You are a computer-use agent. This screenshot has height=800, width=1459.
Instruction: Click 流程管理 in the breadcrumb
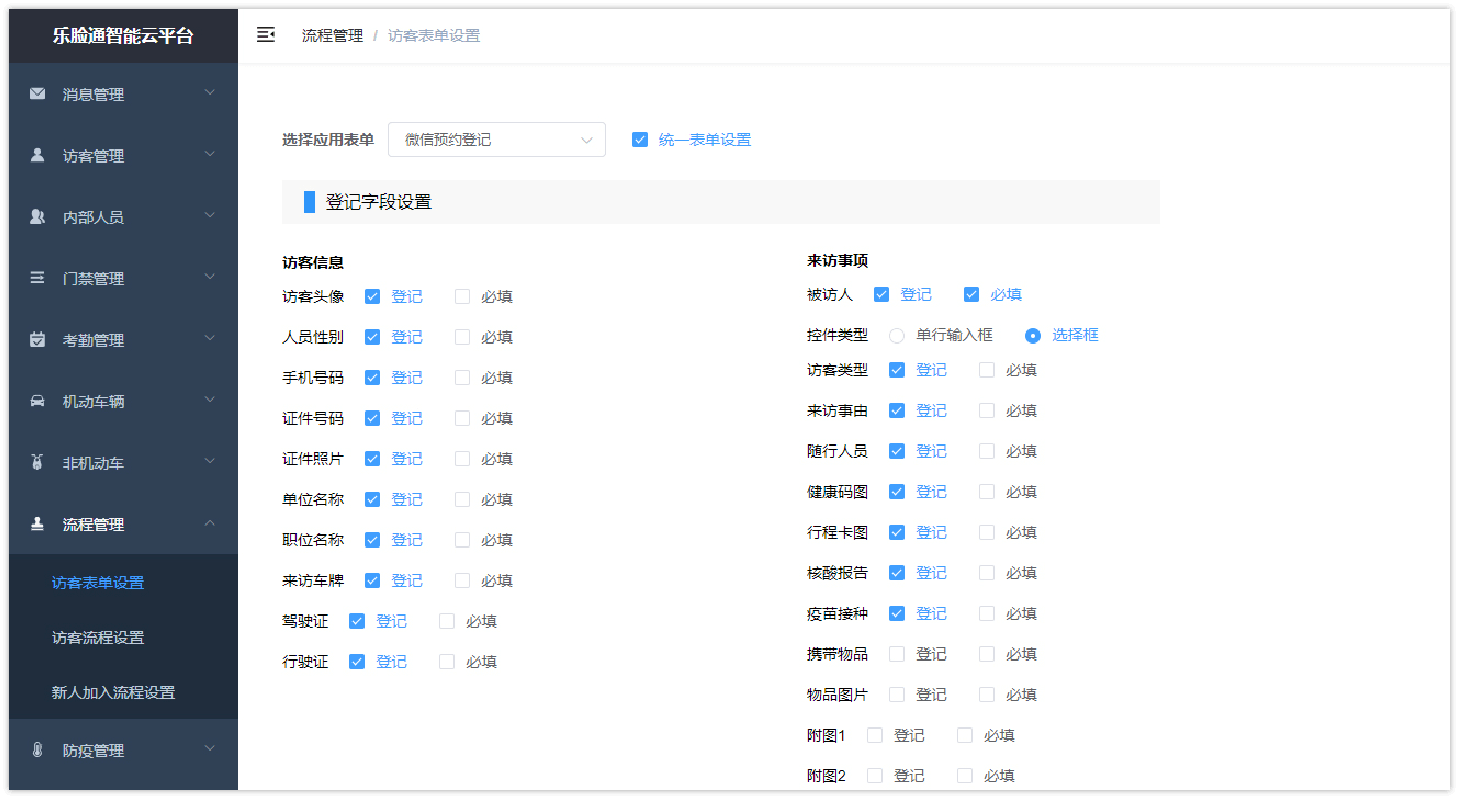point(332,34)
